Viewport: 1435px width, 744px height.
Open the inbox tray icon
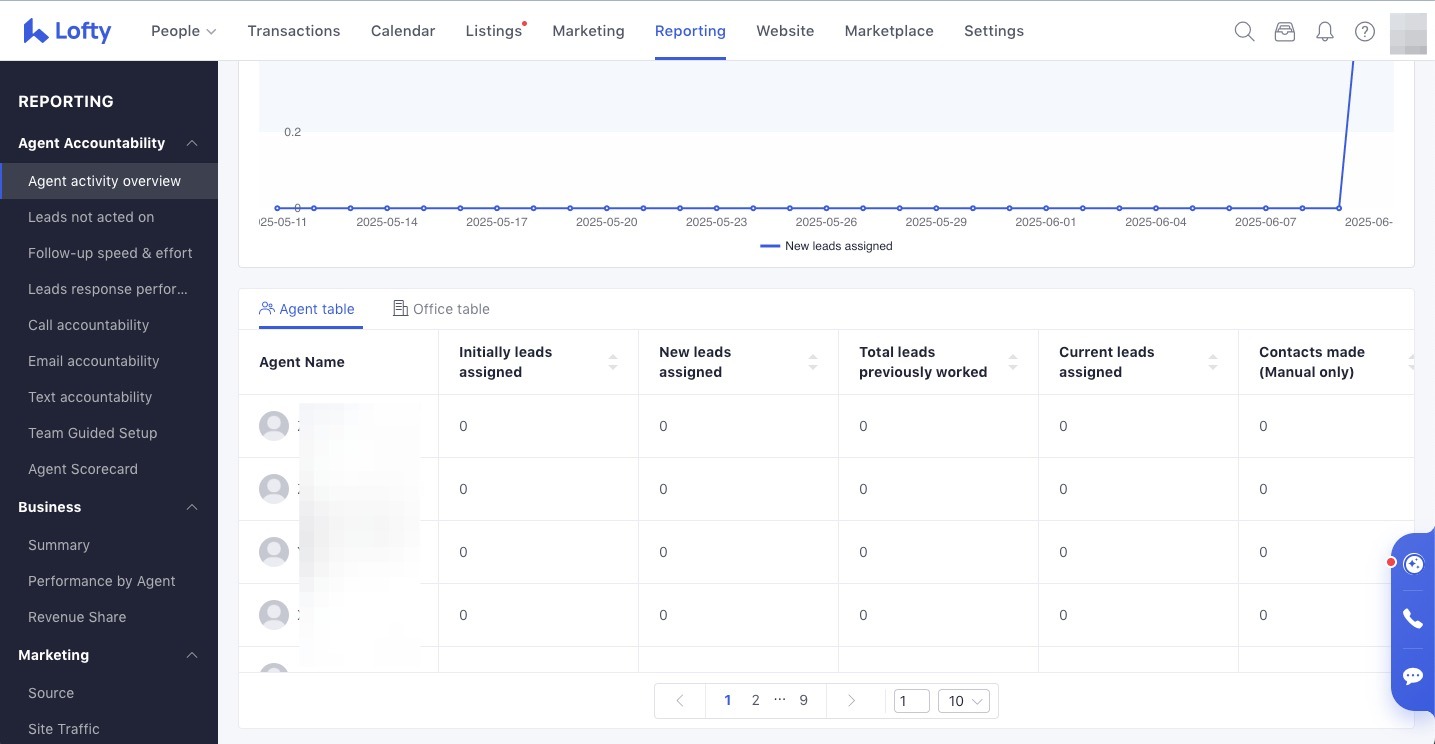(x=1285, y=31)
